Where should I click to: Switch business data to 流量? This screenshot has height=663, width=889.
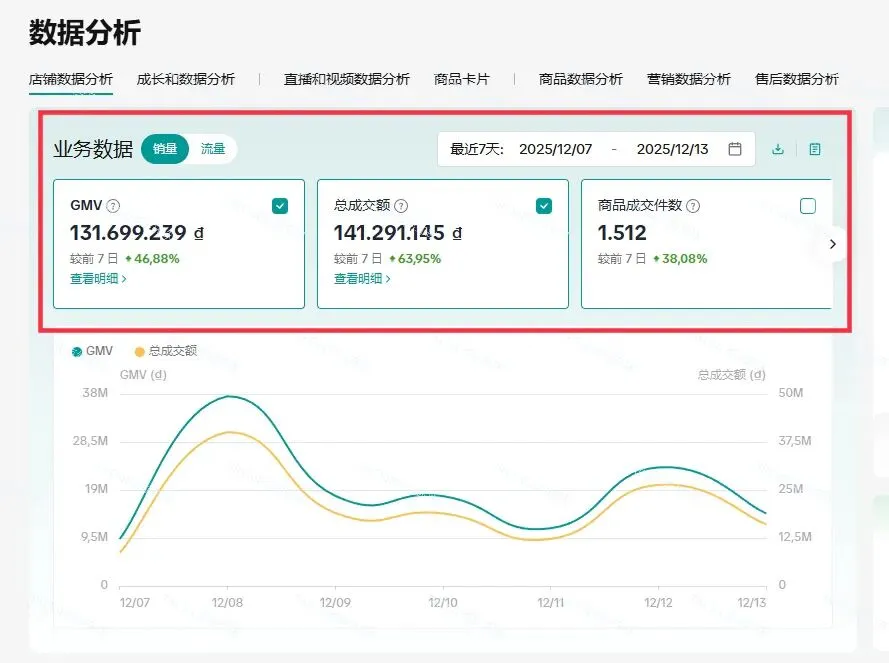click(213, 149)
